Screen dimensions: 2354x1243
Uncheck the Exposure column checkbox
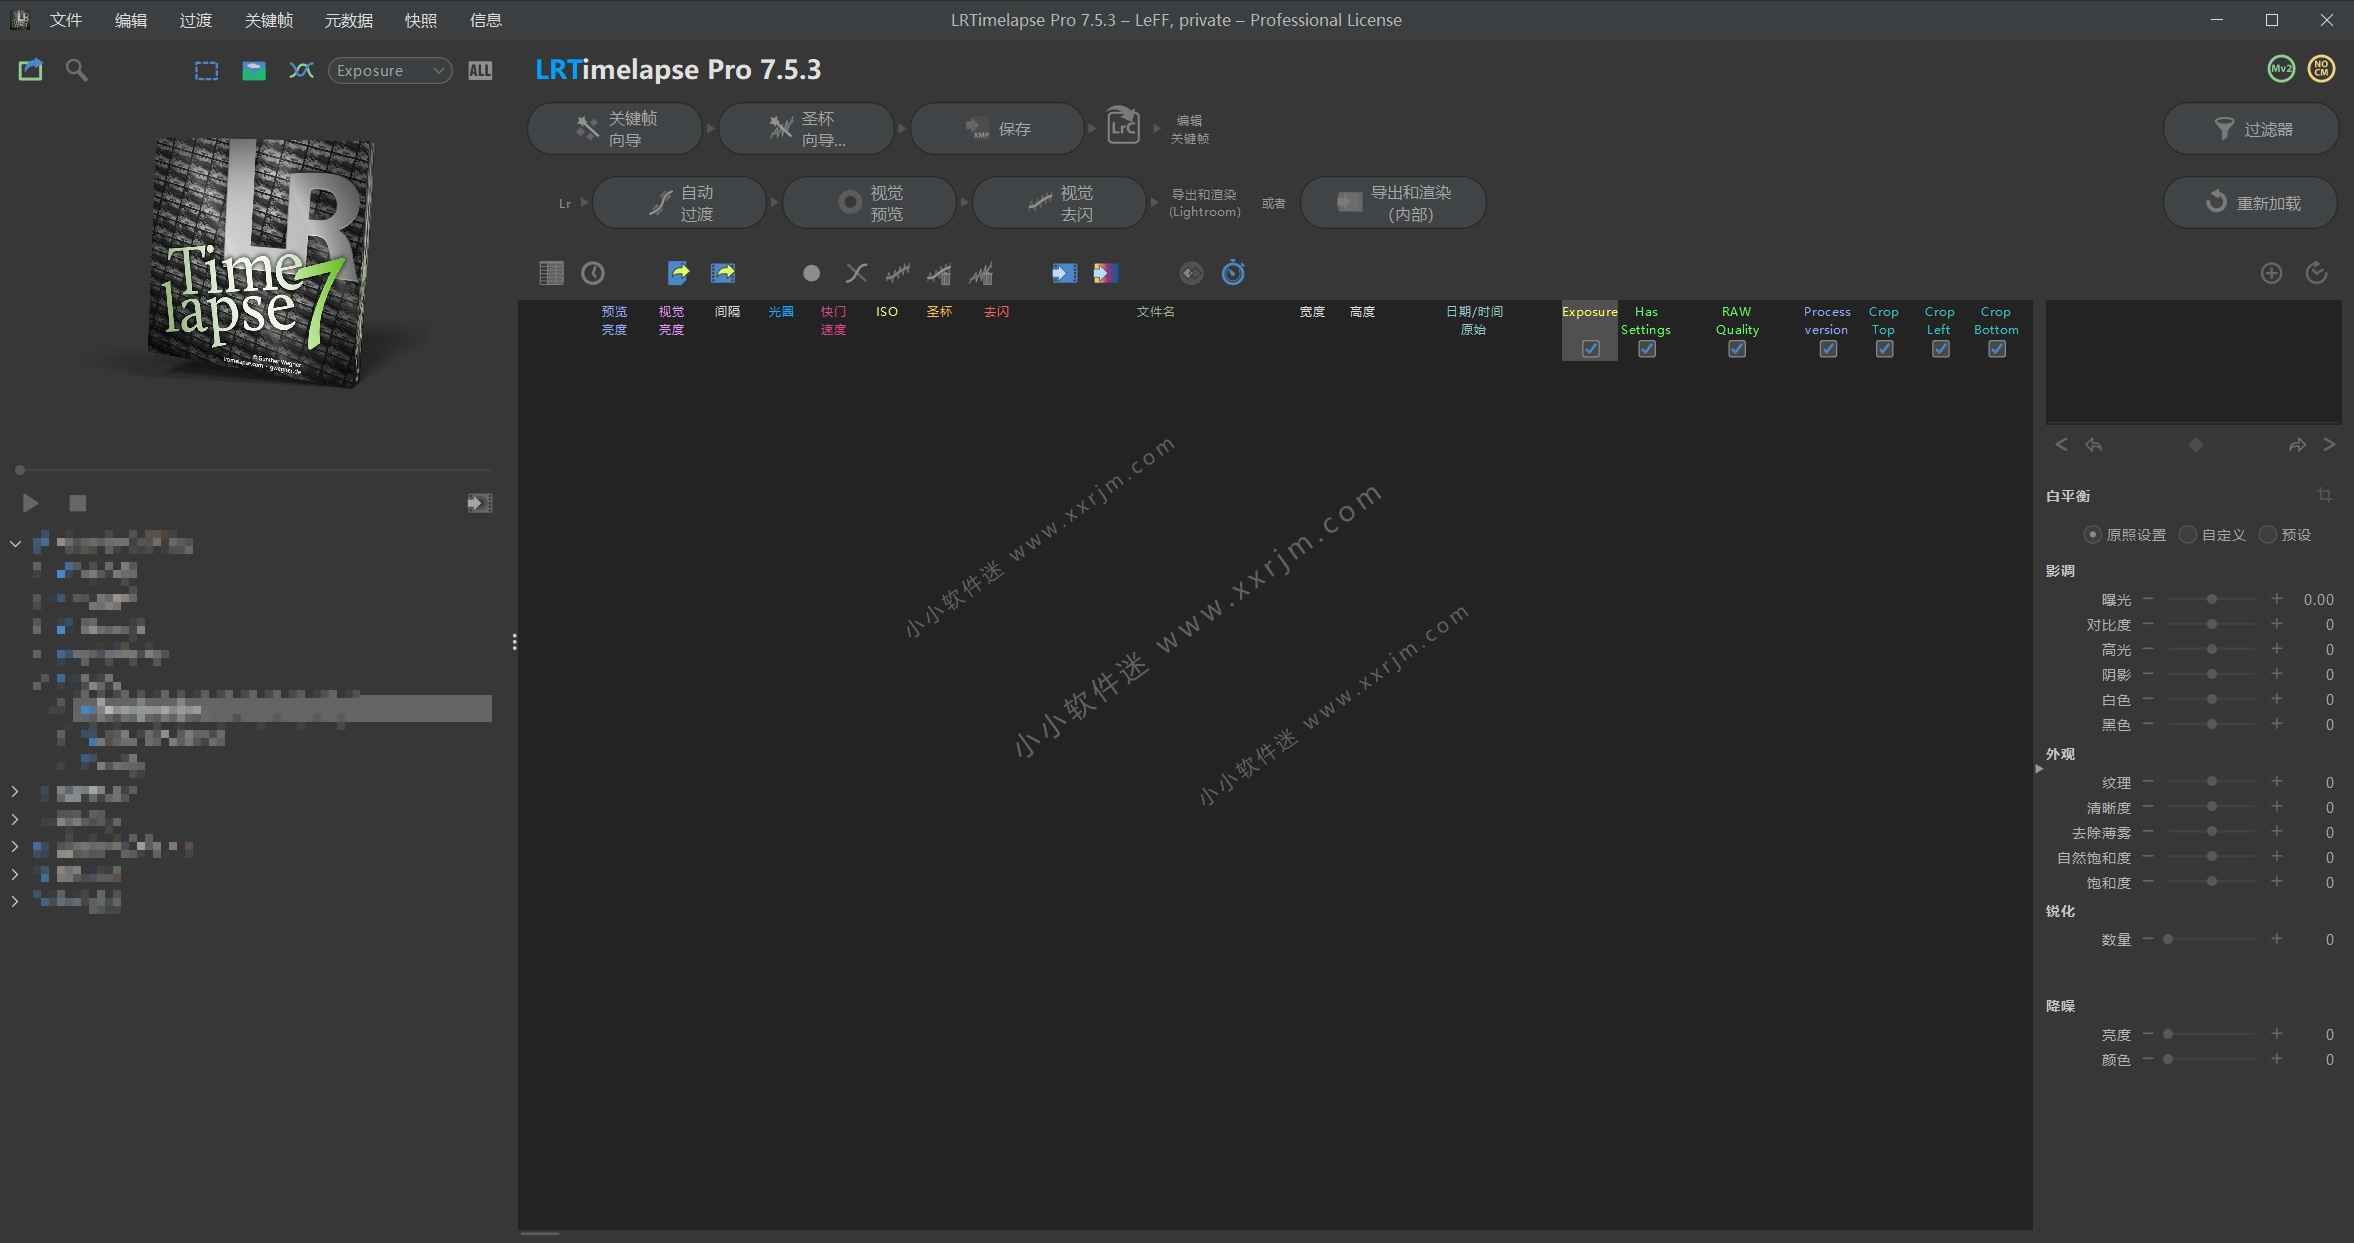click(x=1591, y=349)
